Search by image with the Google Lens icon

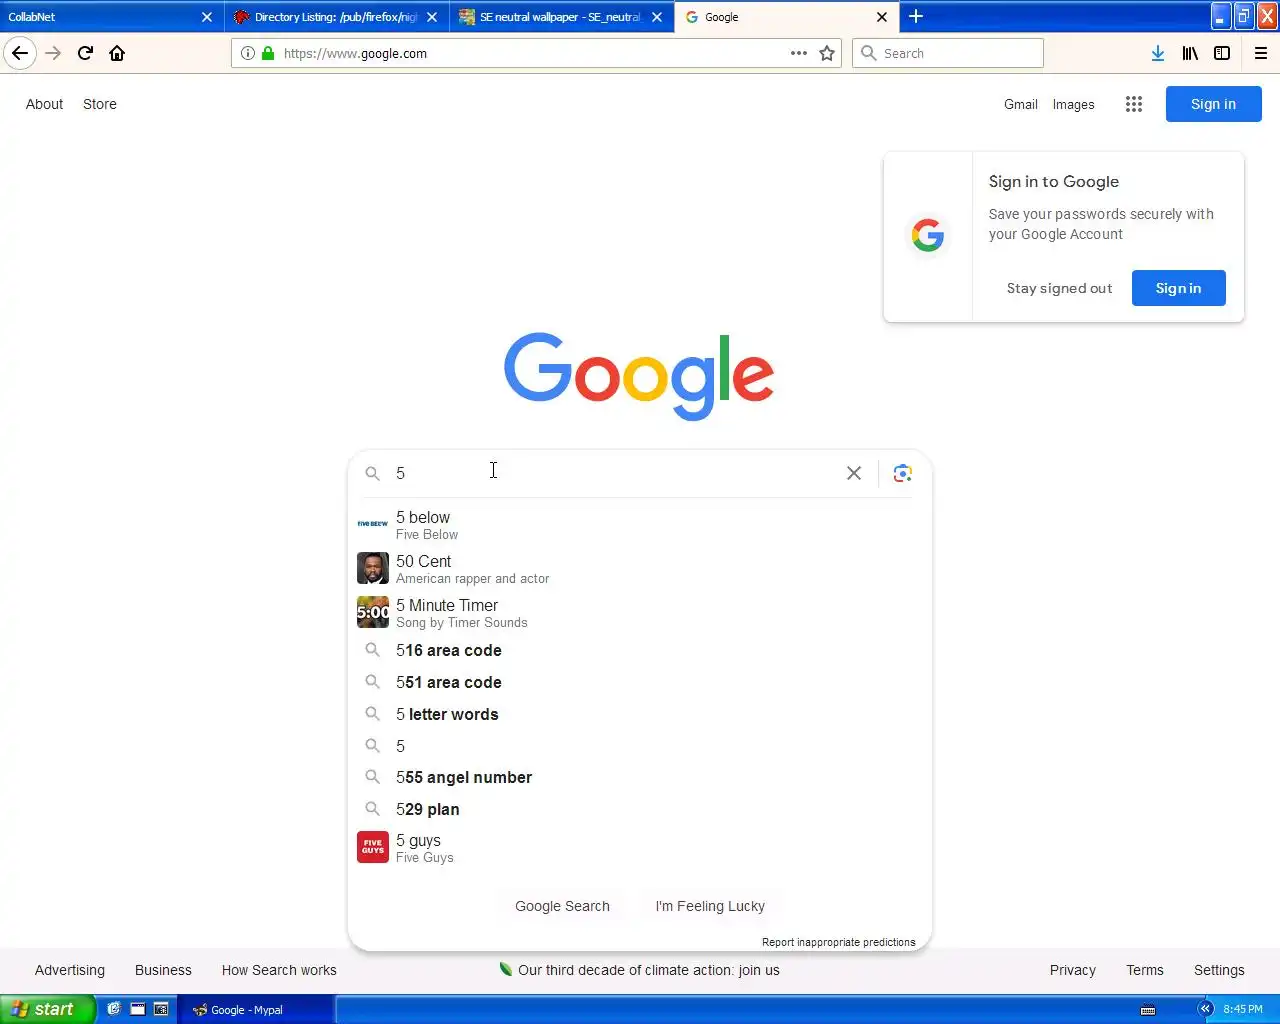(x=903, y=473)
